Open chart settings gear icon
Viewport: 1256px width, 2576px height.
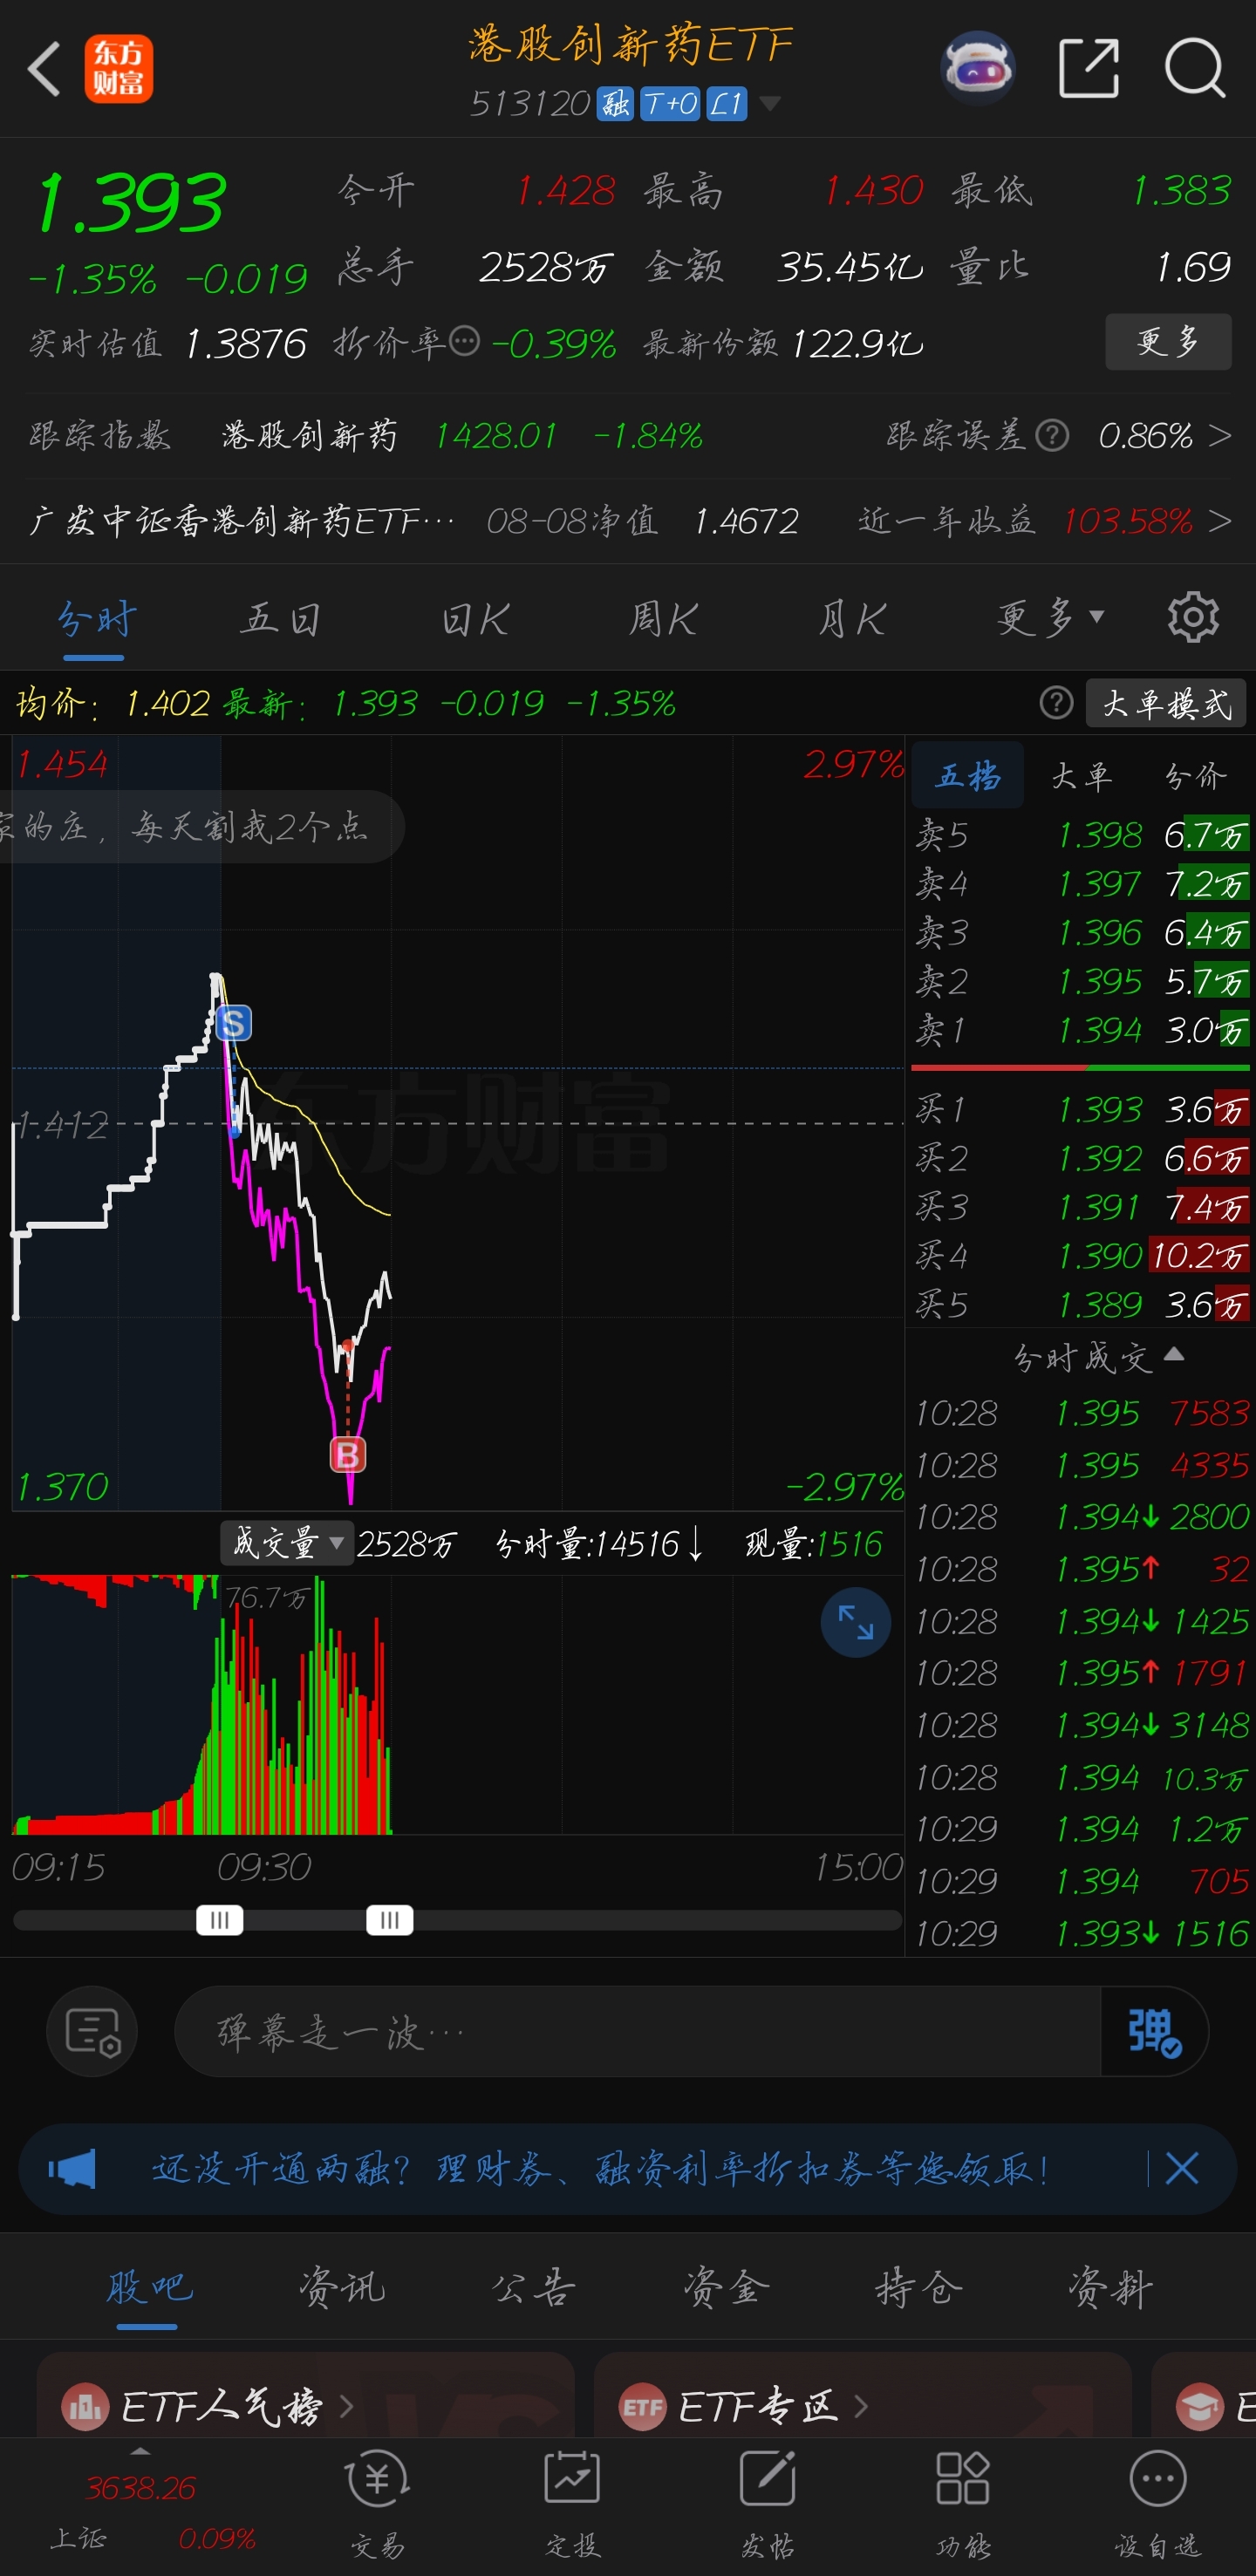coord(1193,617)
